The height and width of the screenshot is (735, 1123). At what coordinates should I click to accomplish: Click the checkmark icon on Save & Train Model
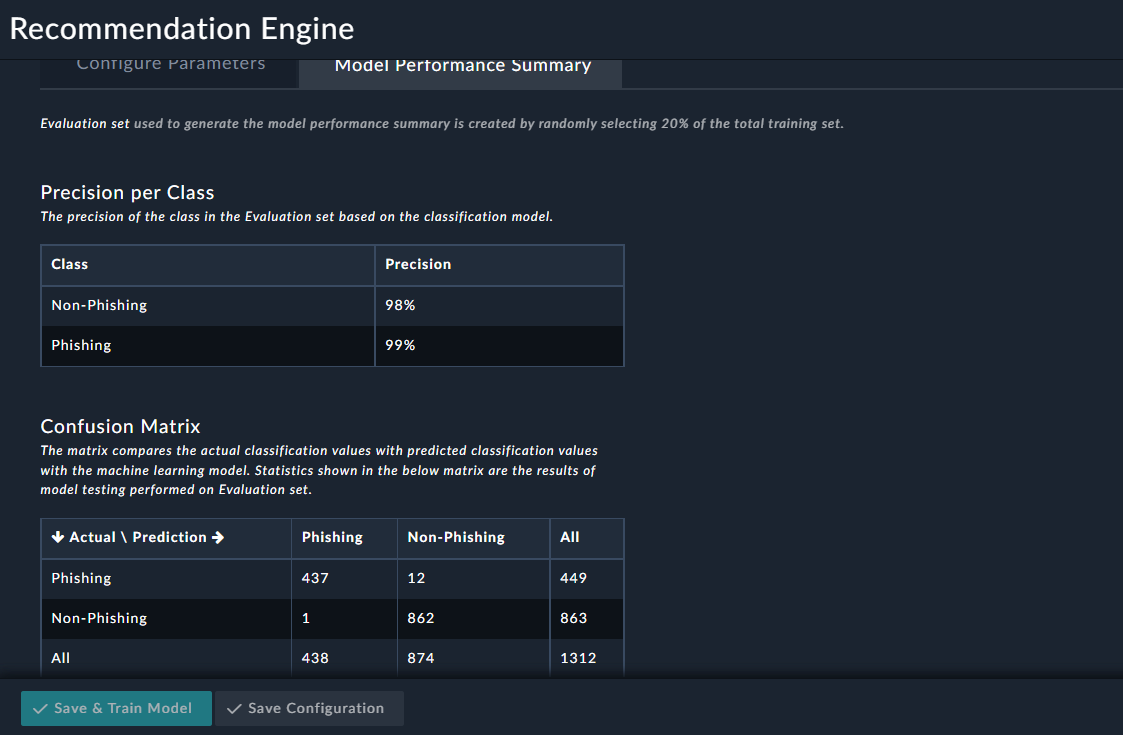coord(40,708)
